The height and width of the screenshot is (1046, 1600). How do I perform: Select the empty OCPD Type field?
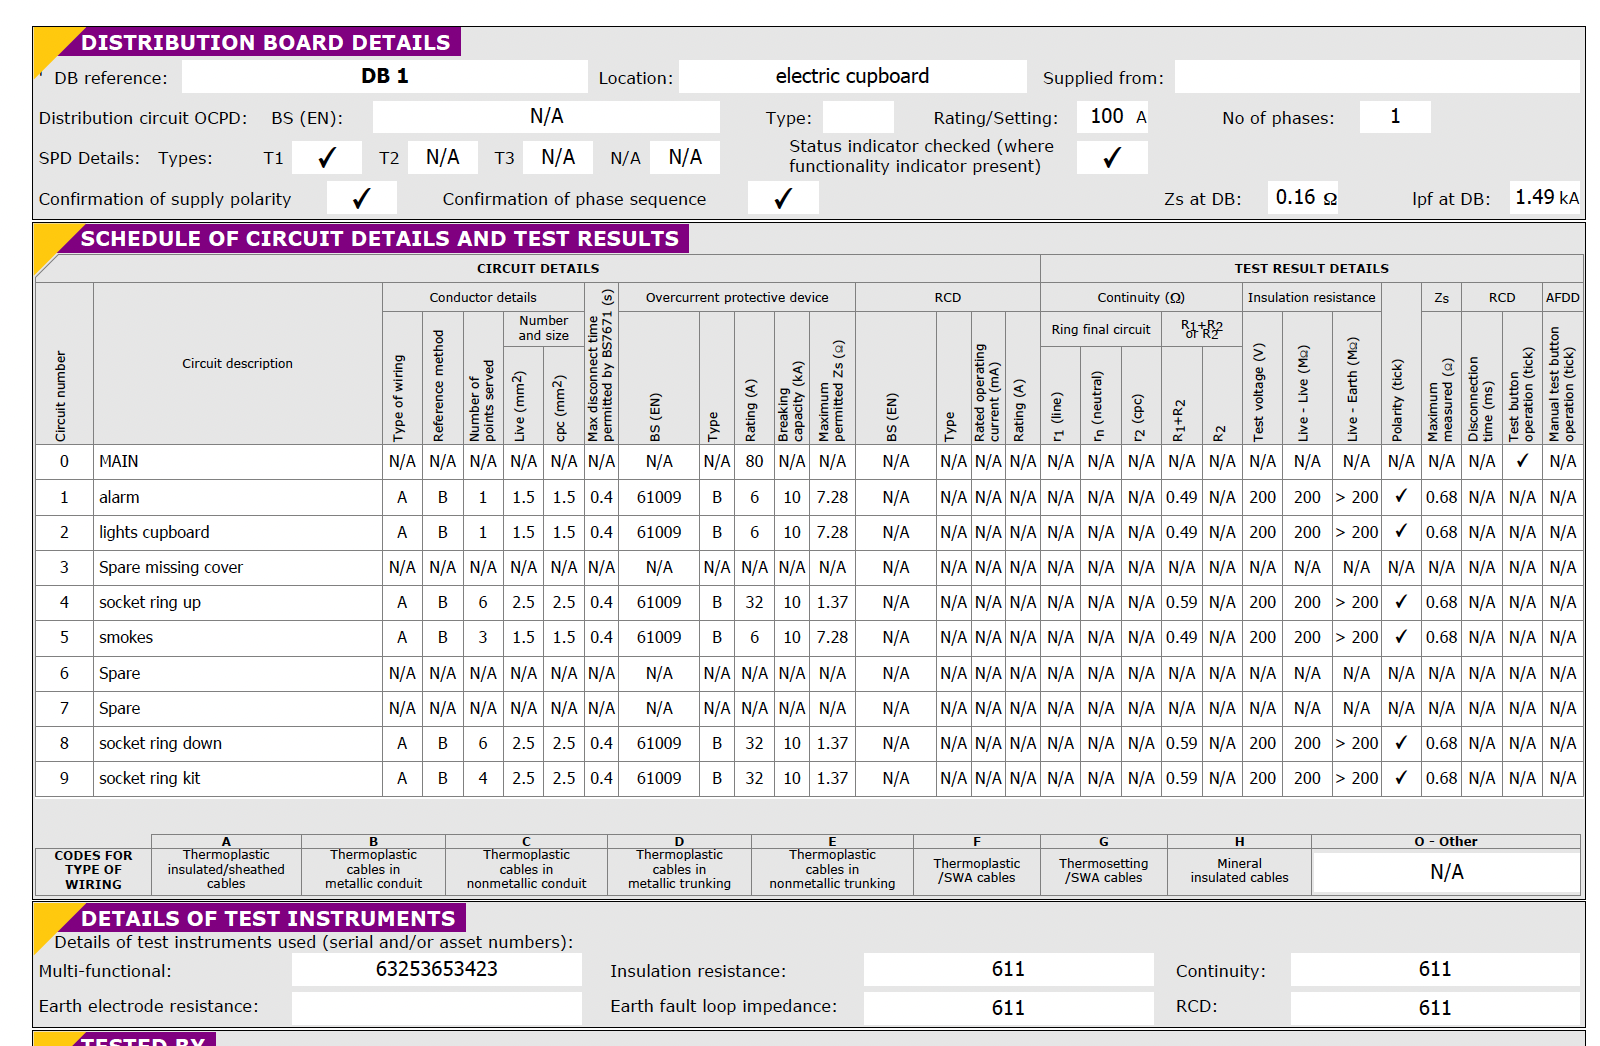tap(857, 117)
